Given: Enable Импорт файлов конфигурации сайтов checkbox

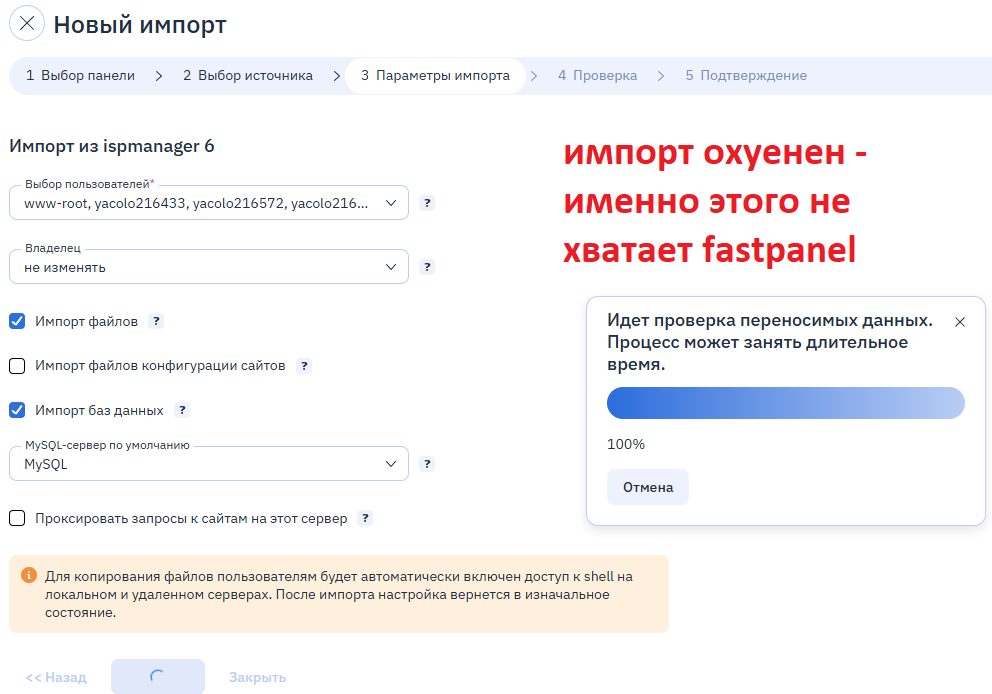Looking at the screenshot, I should (17, 366).
